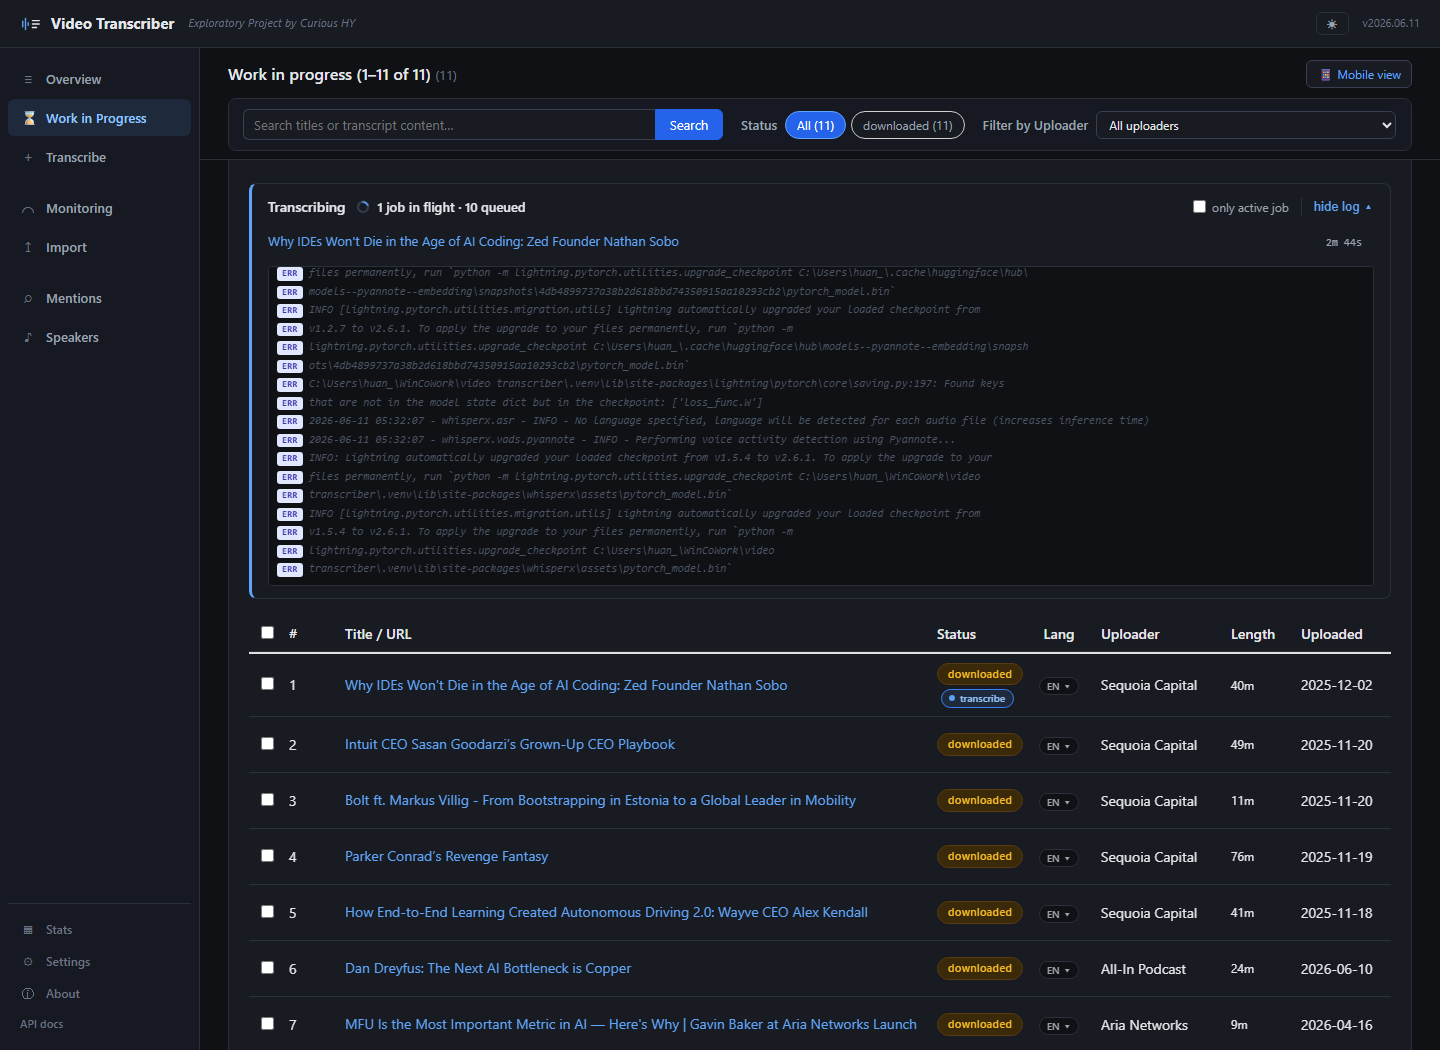Check the row 5 checkbox for the Wayve video
The image size is (1440, 1050).
267,912
